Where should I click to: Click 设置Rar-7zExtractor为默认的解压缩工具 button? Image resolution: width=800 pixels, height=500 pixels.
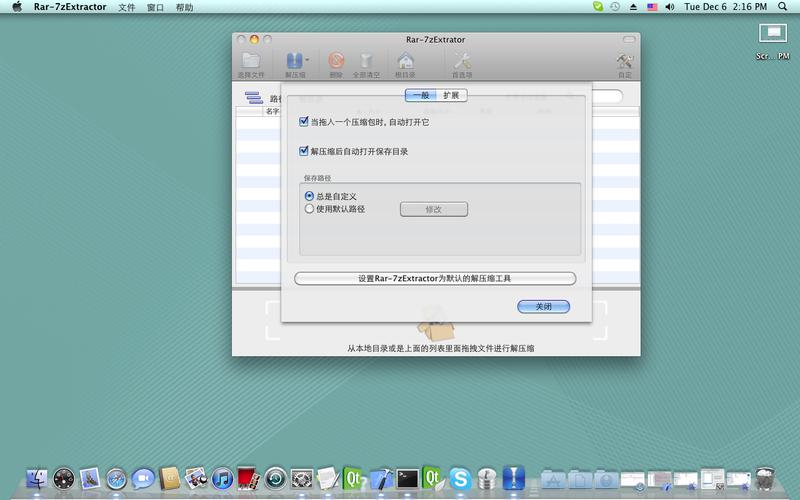point(435,279)
